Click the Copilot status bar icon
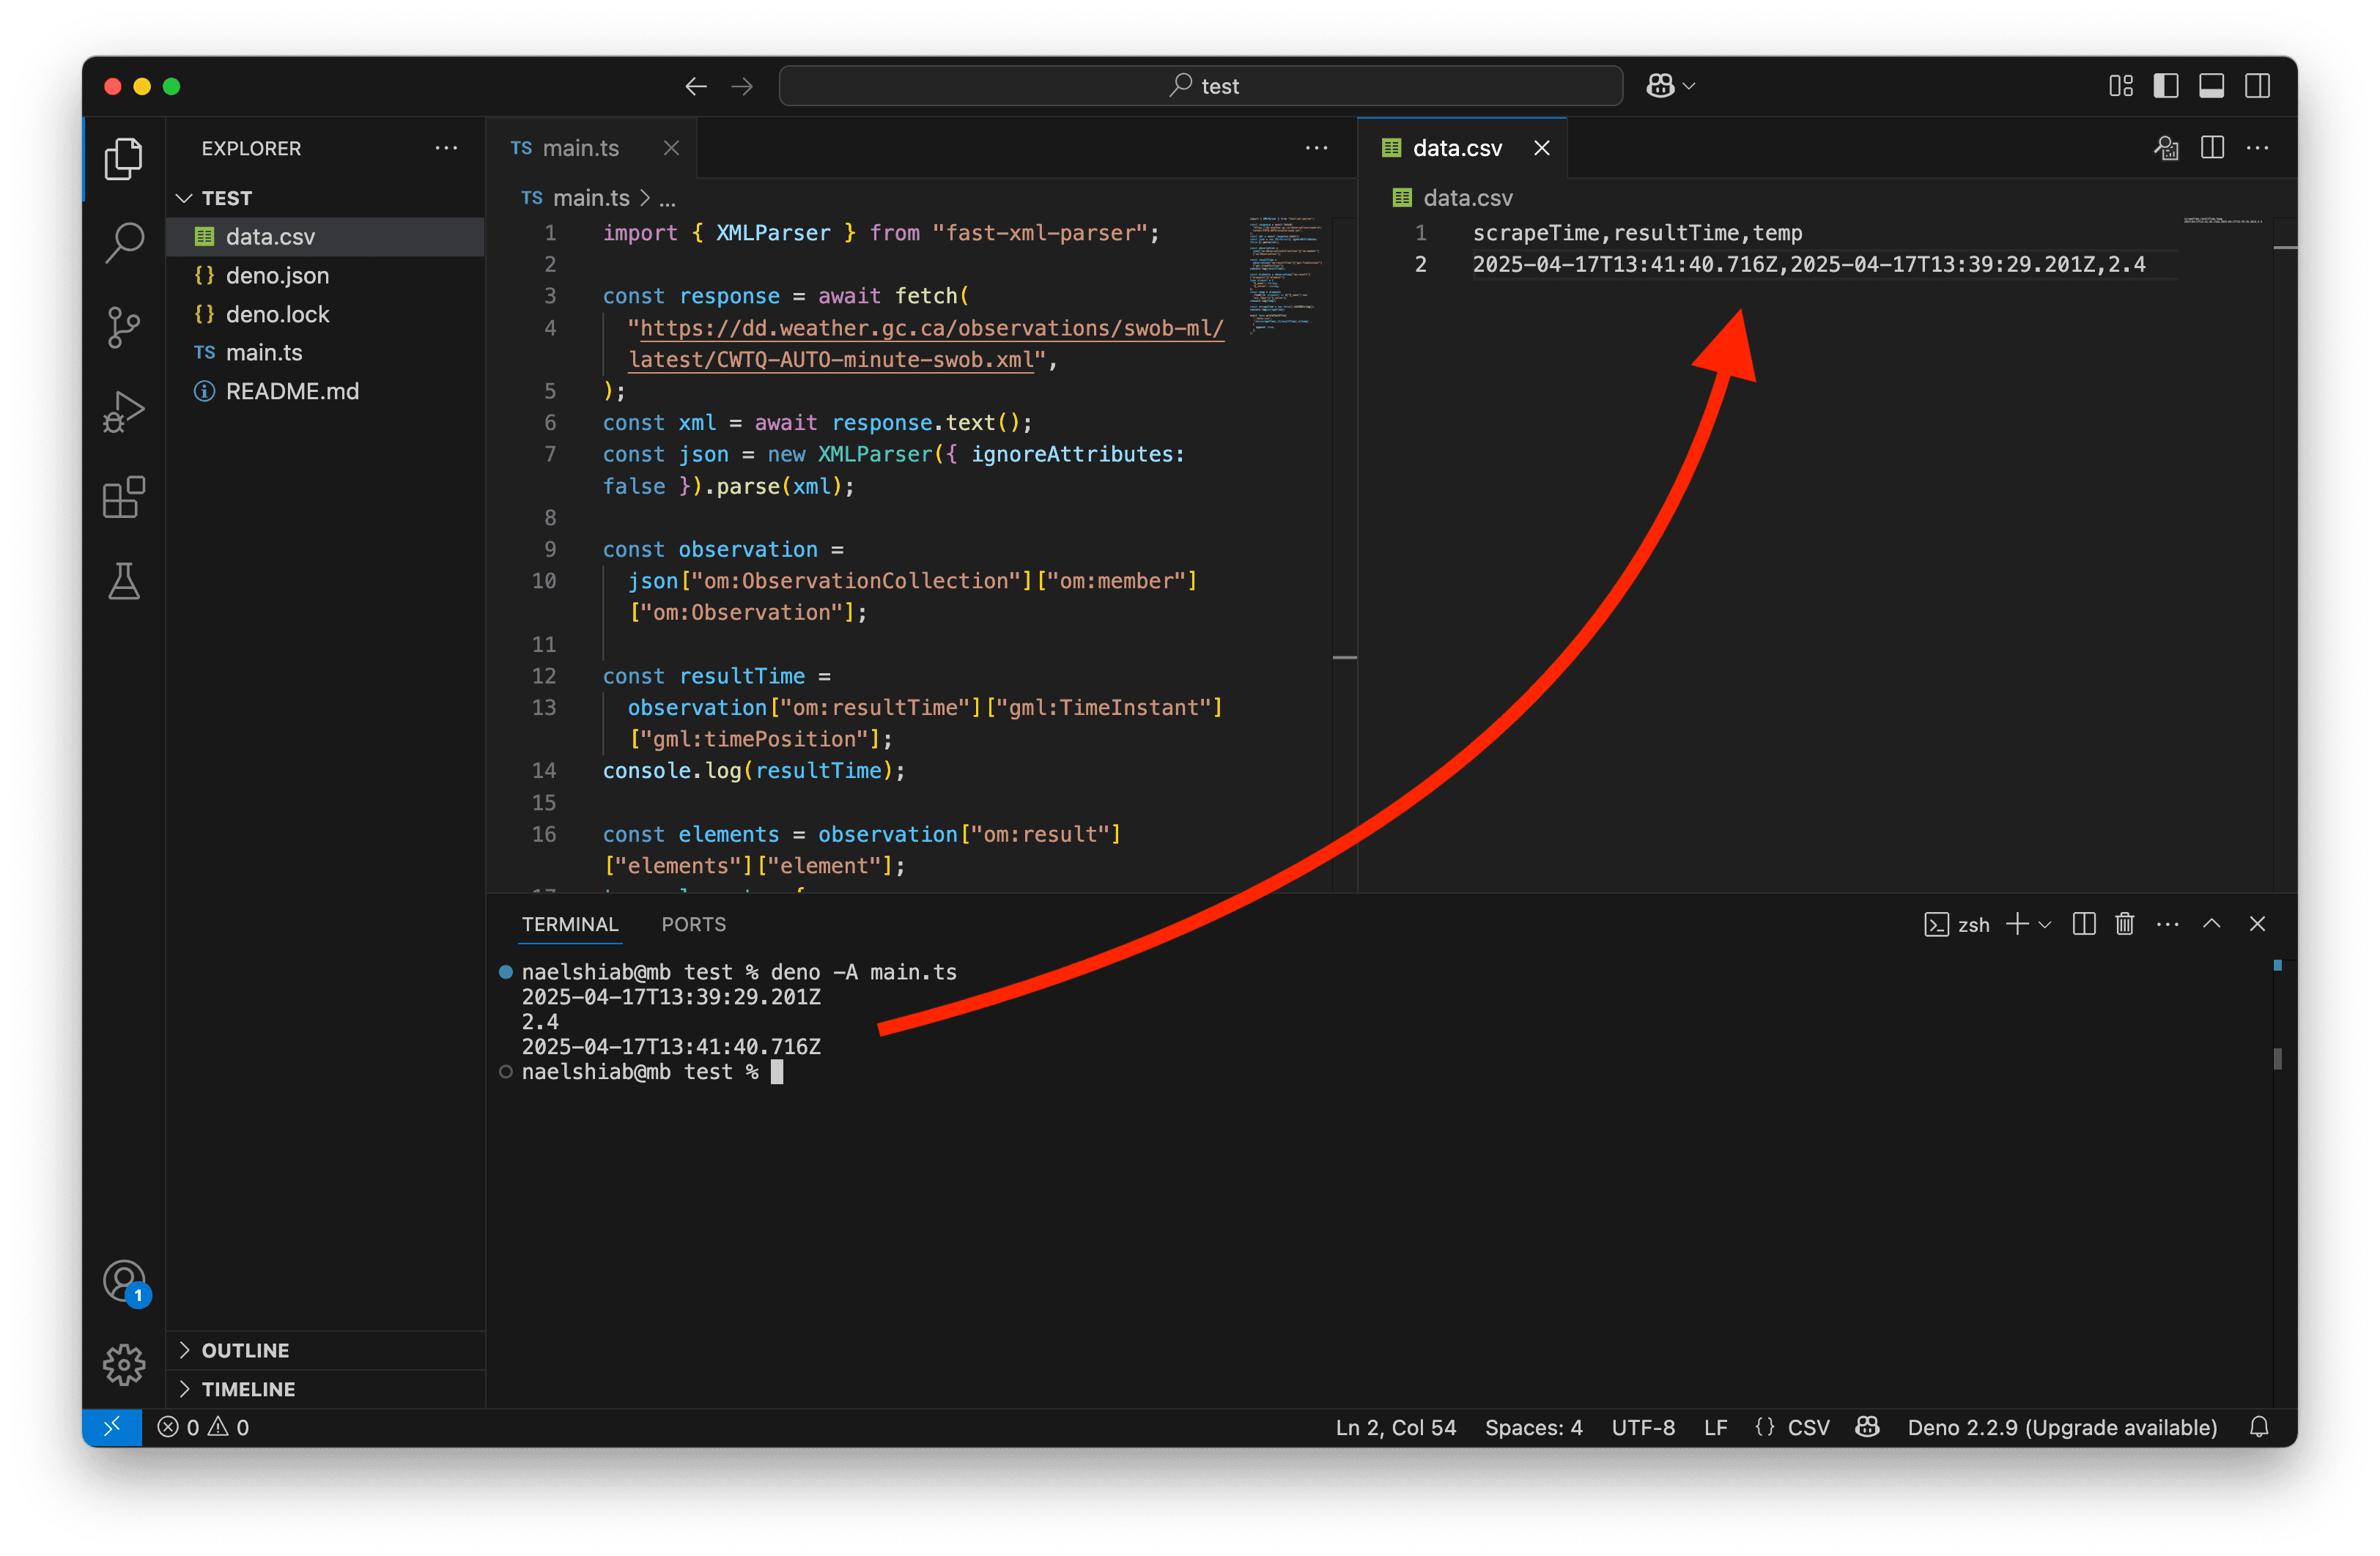 tap(1867, 1427)
